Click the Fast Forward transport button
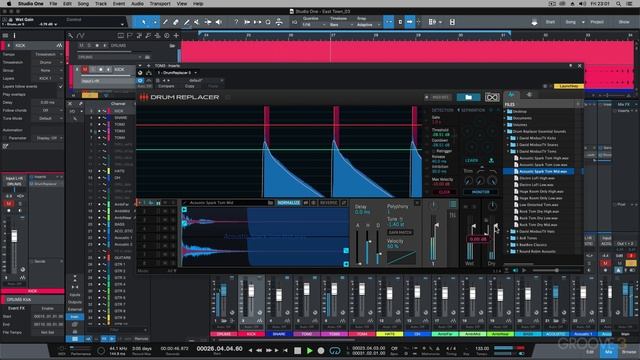 [269, 350]
